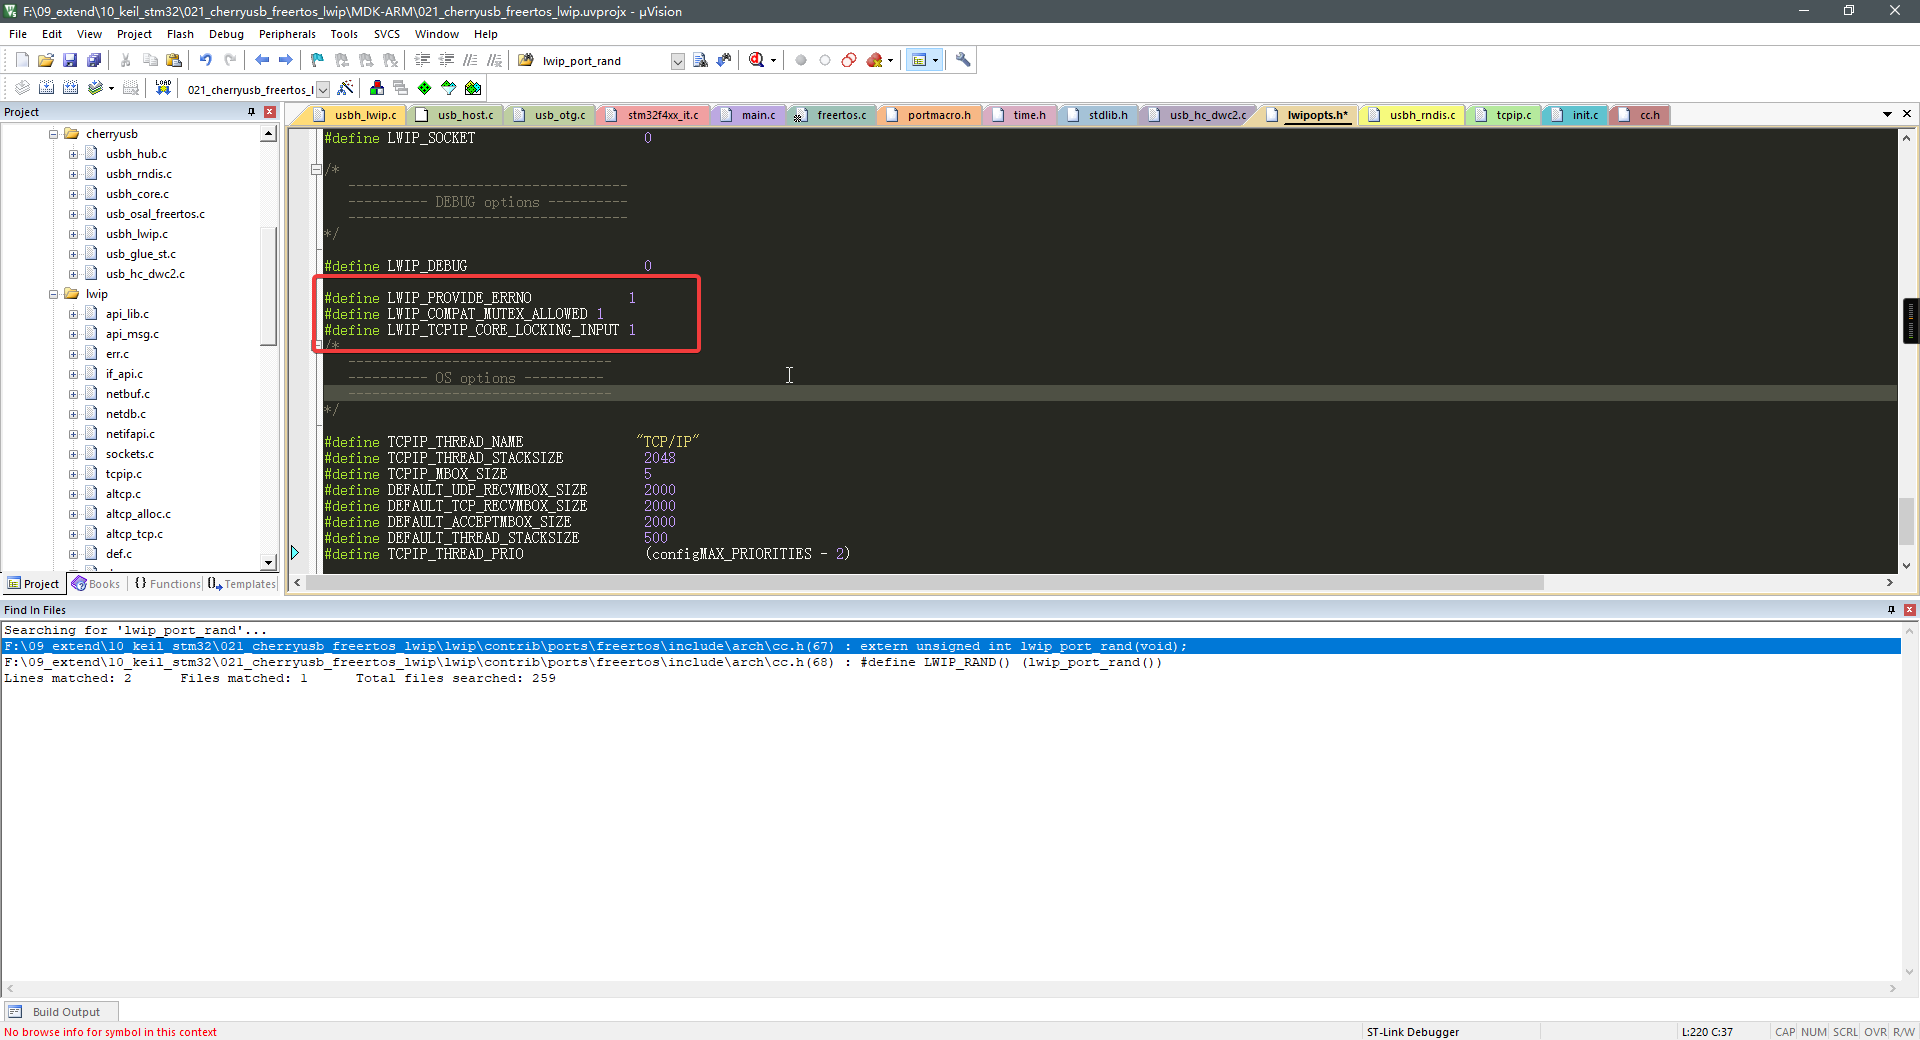Image resolution: width=1920 pixels, height=1040 pixels.
Task: Insert a bookmark at the current line
Action: pyautogui.click(x=316, y=60)
